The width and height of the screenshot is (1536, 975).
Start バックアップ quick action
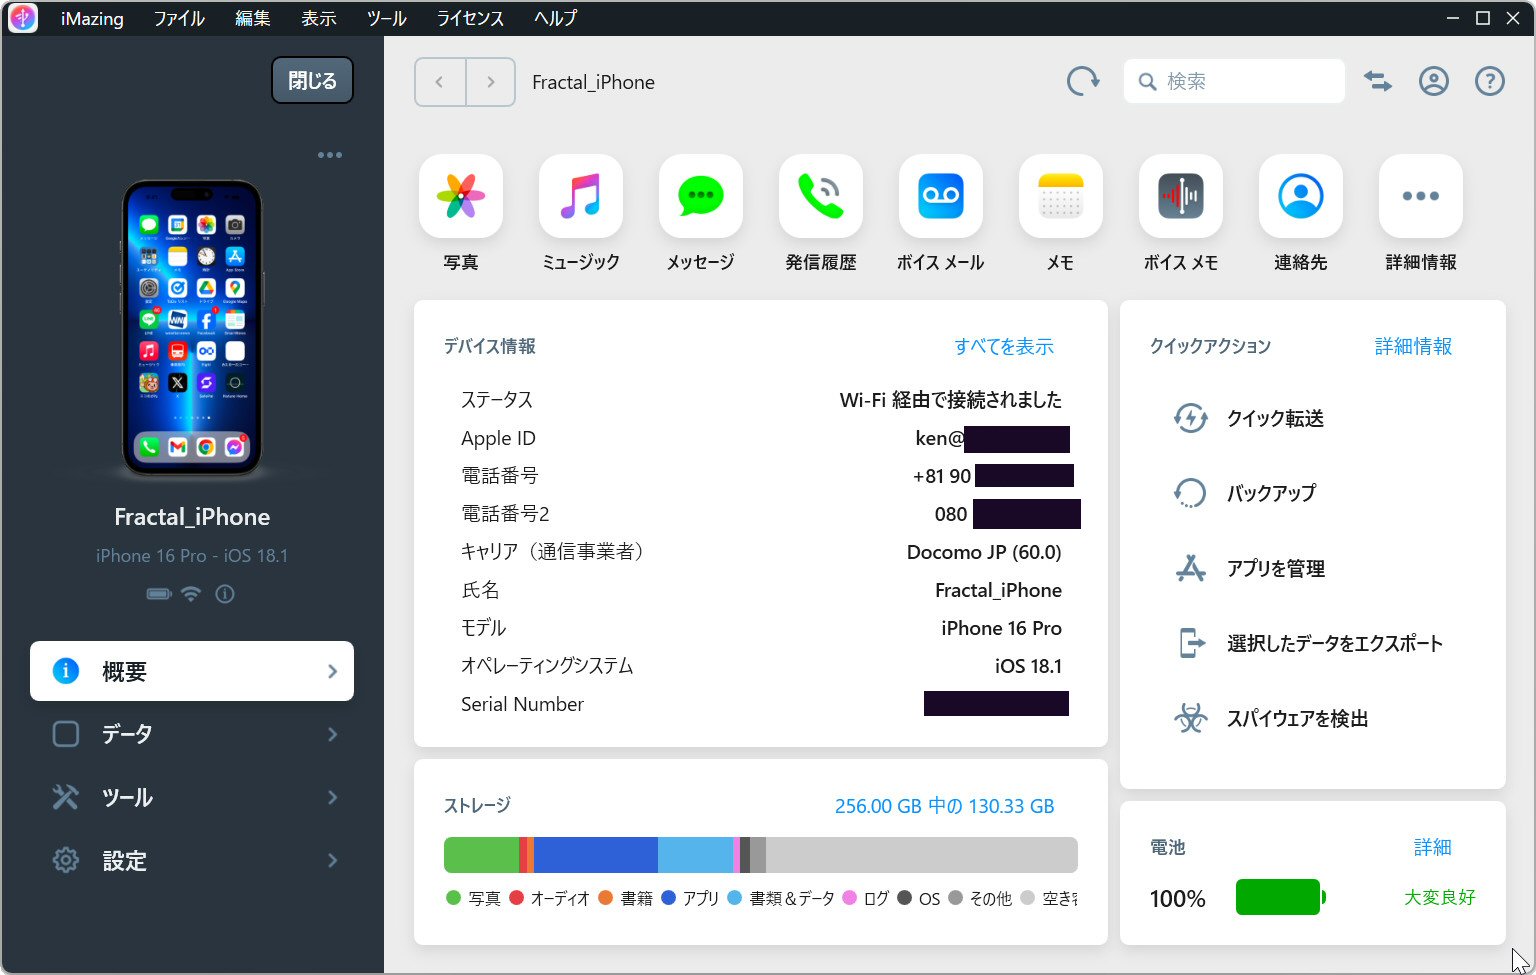pyautogui.click(x=1244, y=493)
